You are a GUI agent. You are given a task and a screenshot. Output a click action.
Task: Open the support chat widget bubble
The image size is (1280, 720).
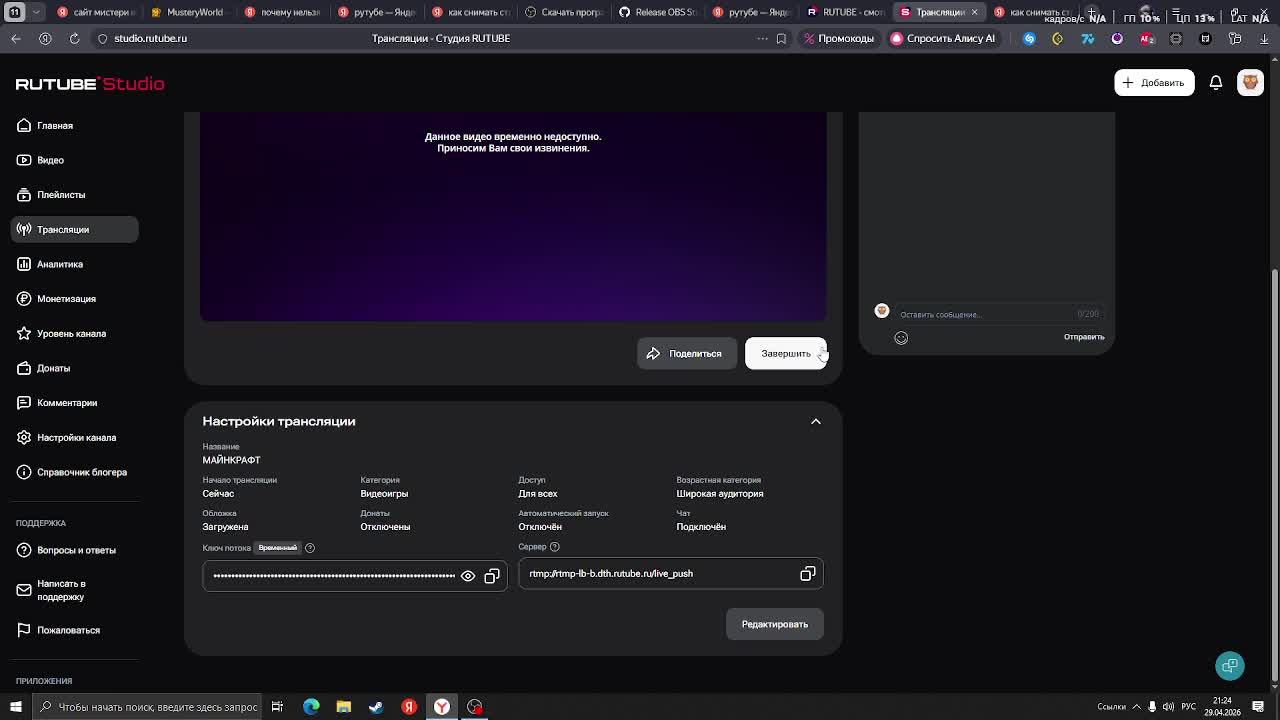point(1230,666)
